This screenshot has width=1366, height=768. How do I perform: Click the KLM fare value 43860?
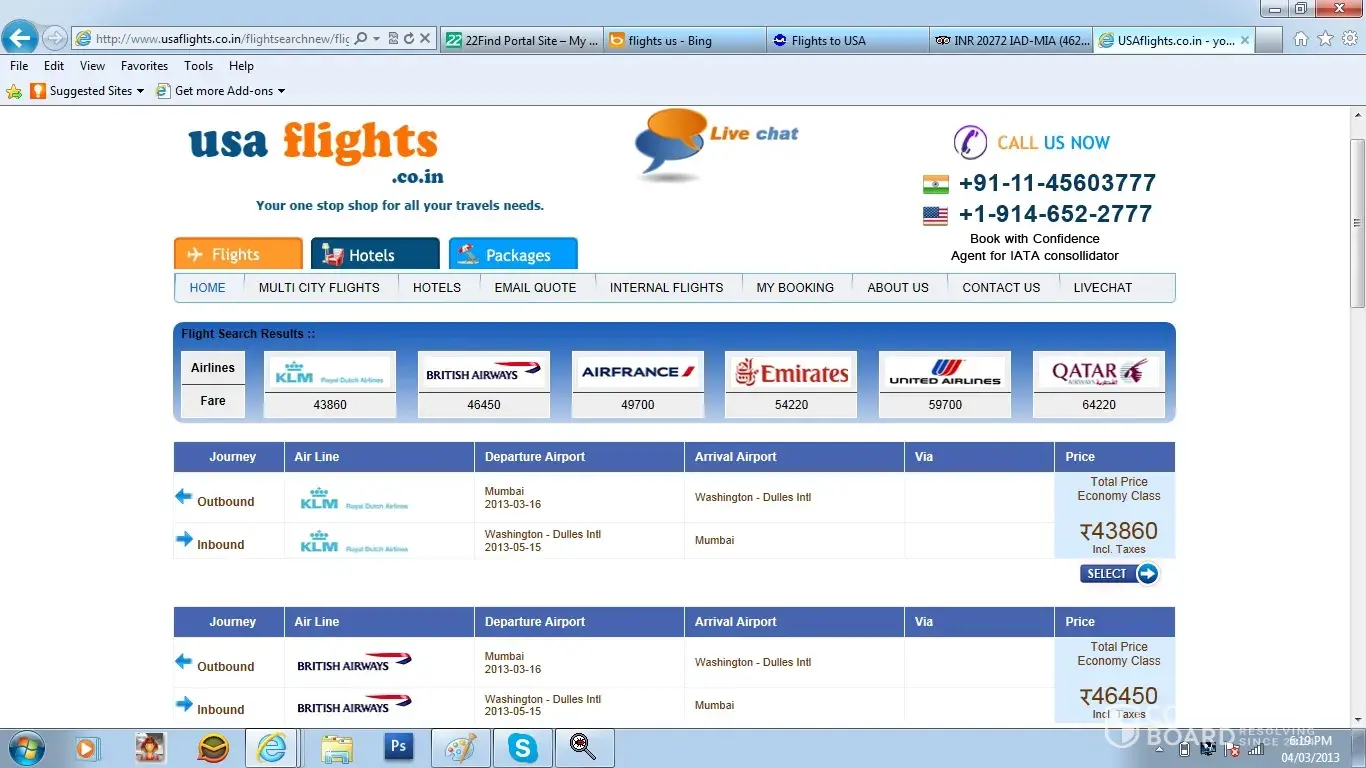click(330, 405)
